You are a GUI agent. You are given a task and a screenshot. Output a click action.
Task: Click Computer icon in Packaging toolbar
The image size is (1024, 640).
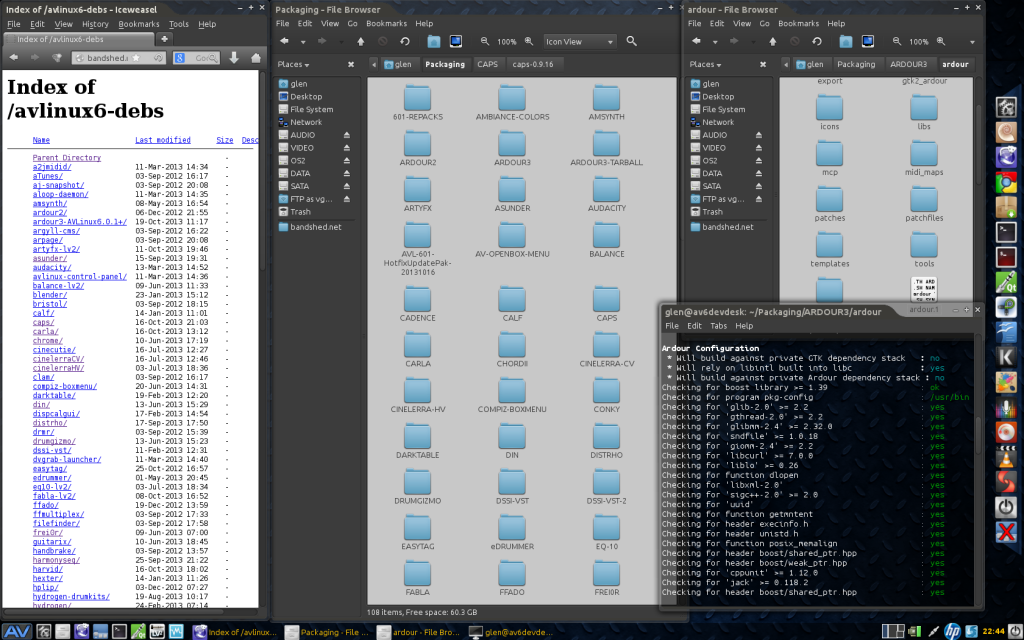pyautogui.click(x=456, y=41)
